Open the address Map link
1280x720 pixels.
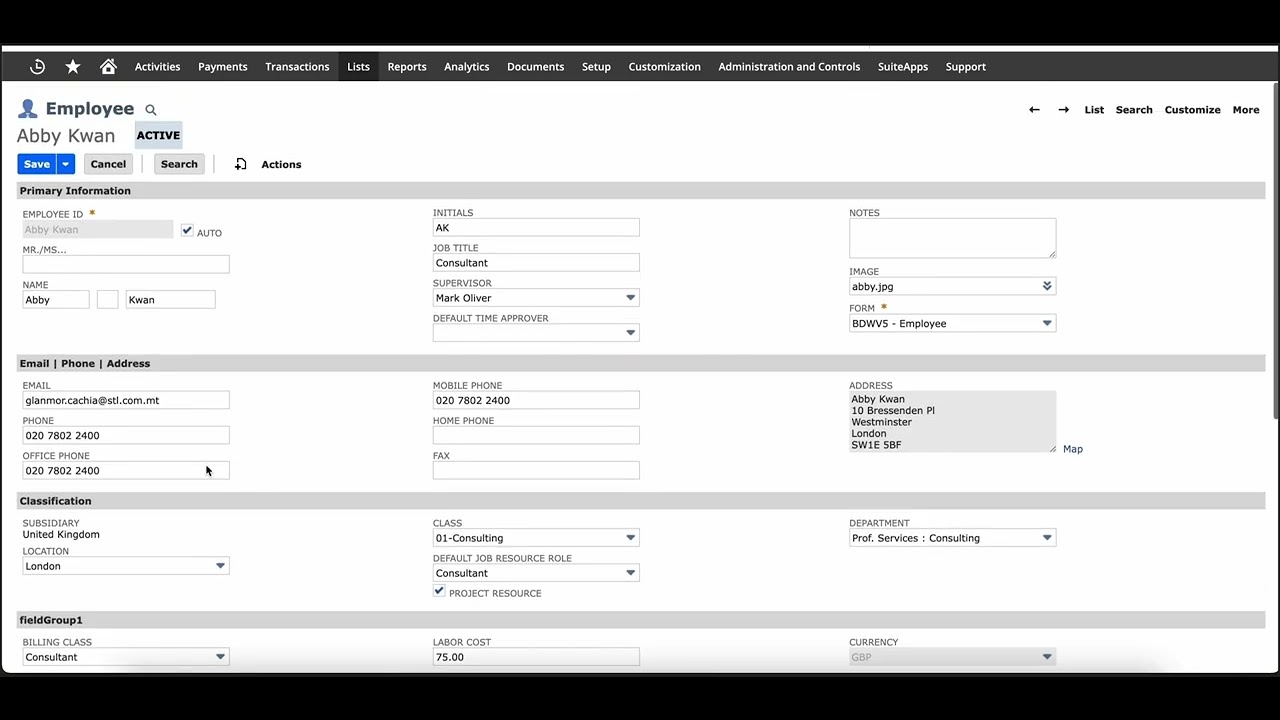[1072, 449]
